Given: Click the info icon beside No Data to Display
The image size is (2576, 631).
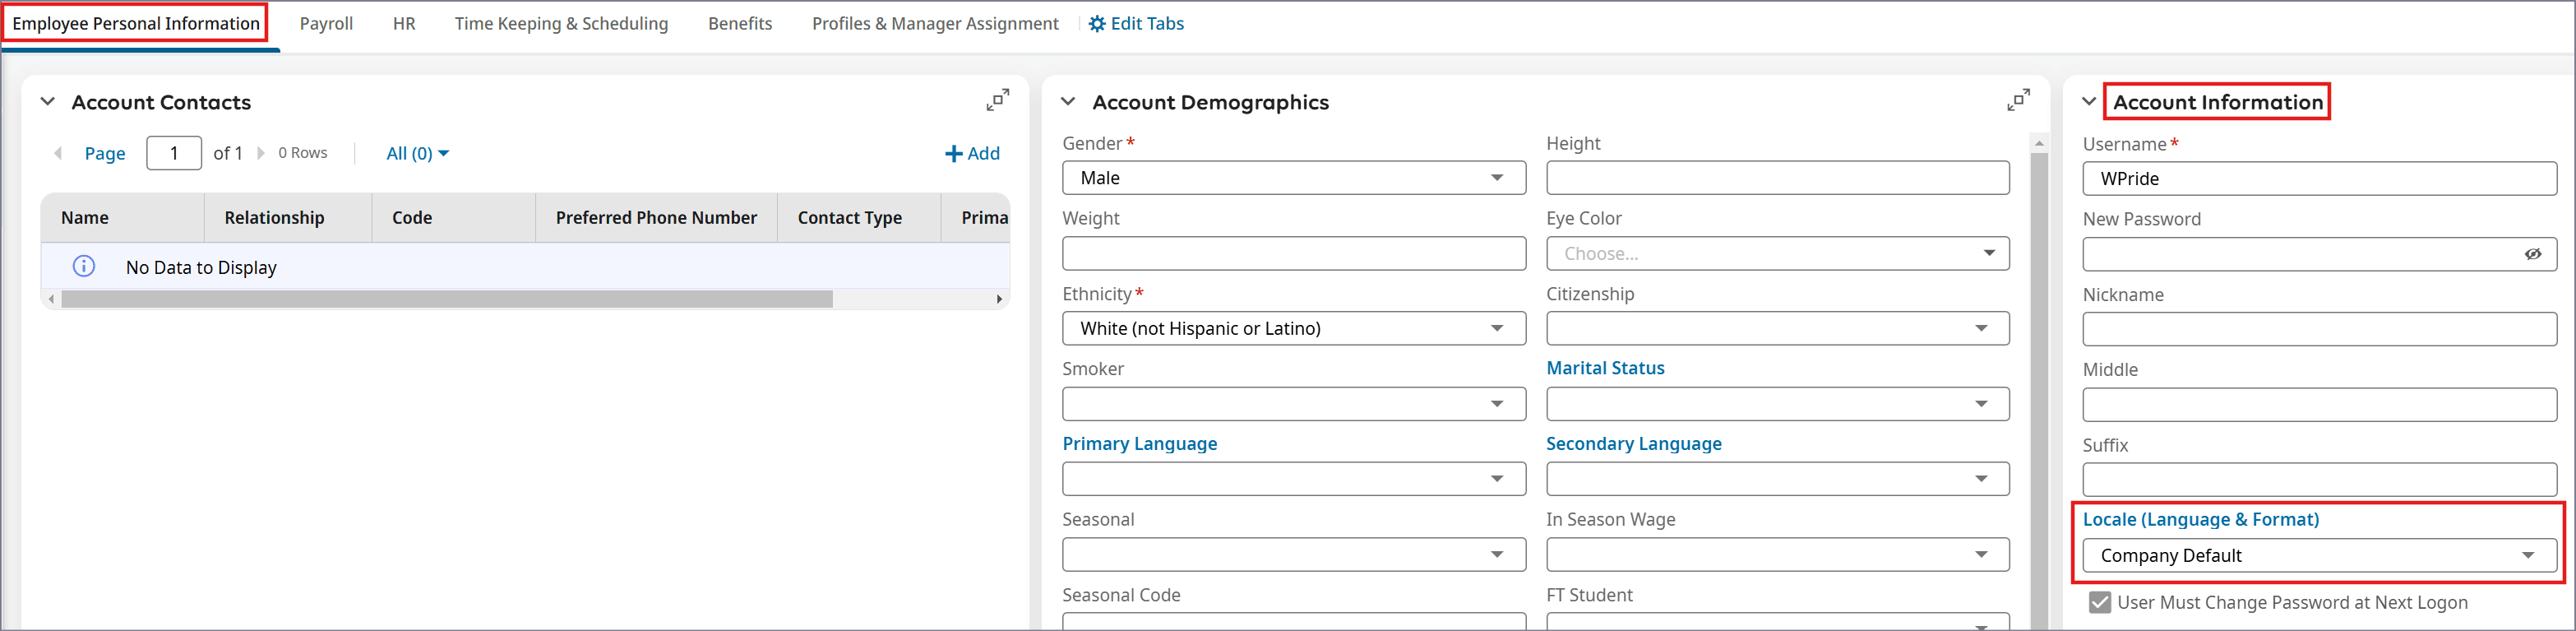Looking at the screenshot, I should [x=84, y=266].
